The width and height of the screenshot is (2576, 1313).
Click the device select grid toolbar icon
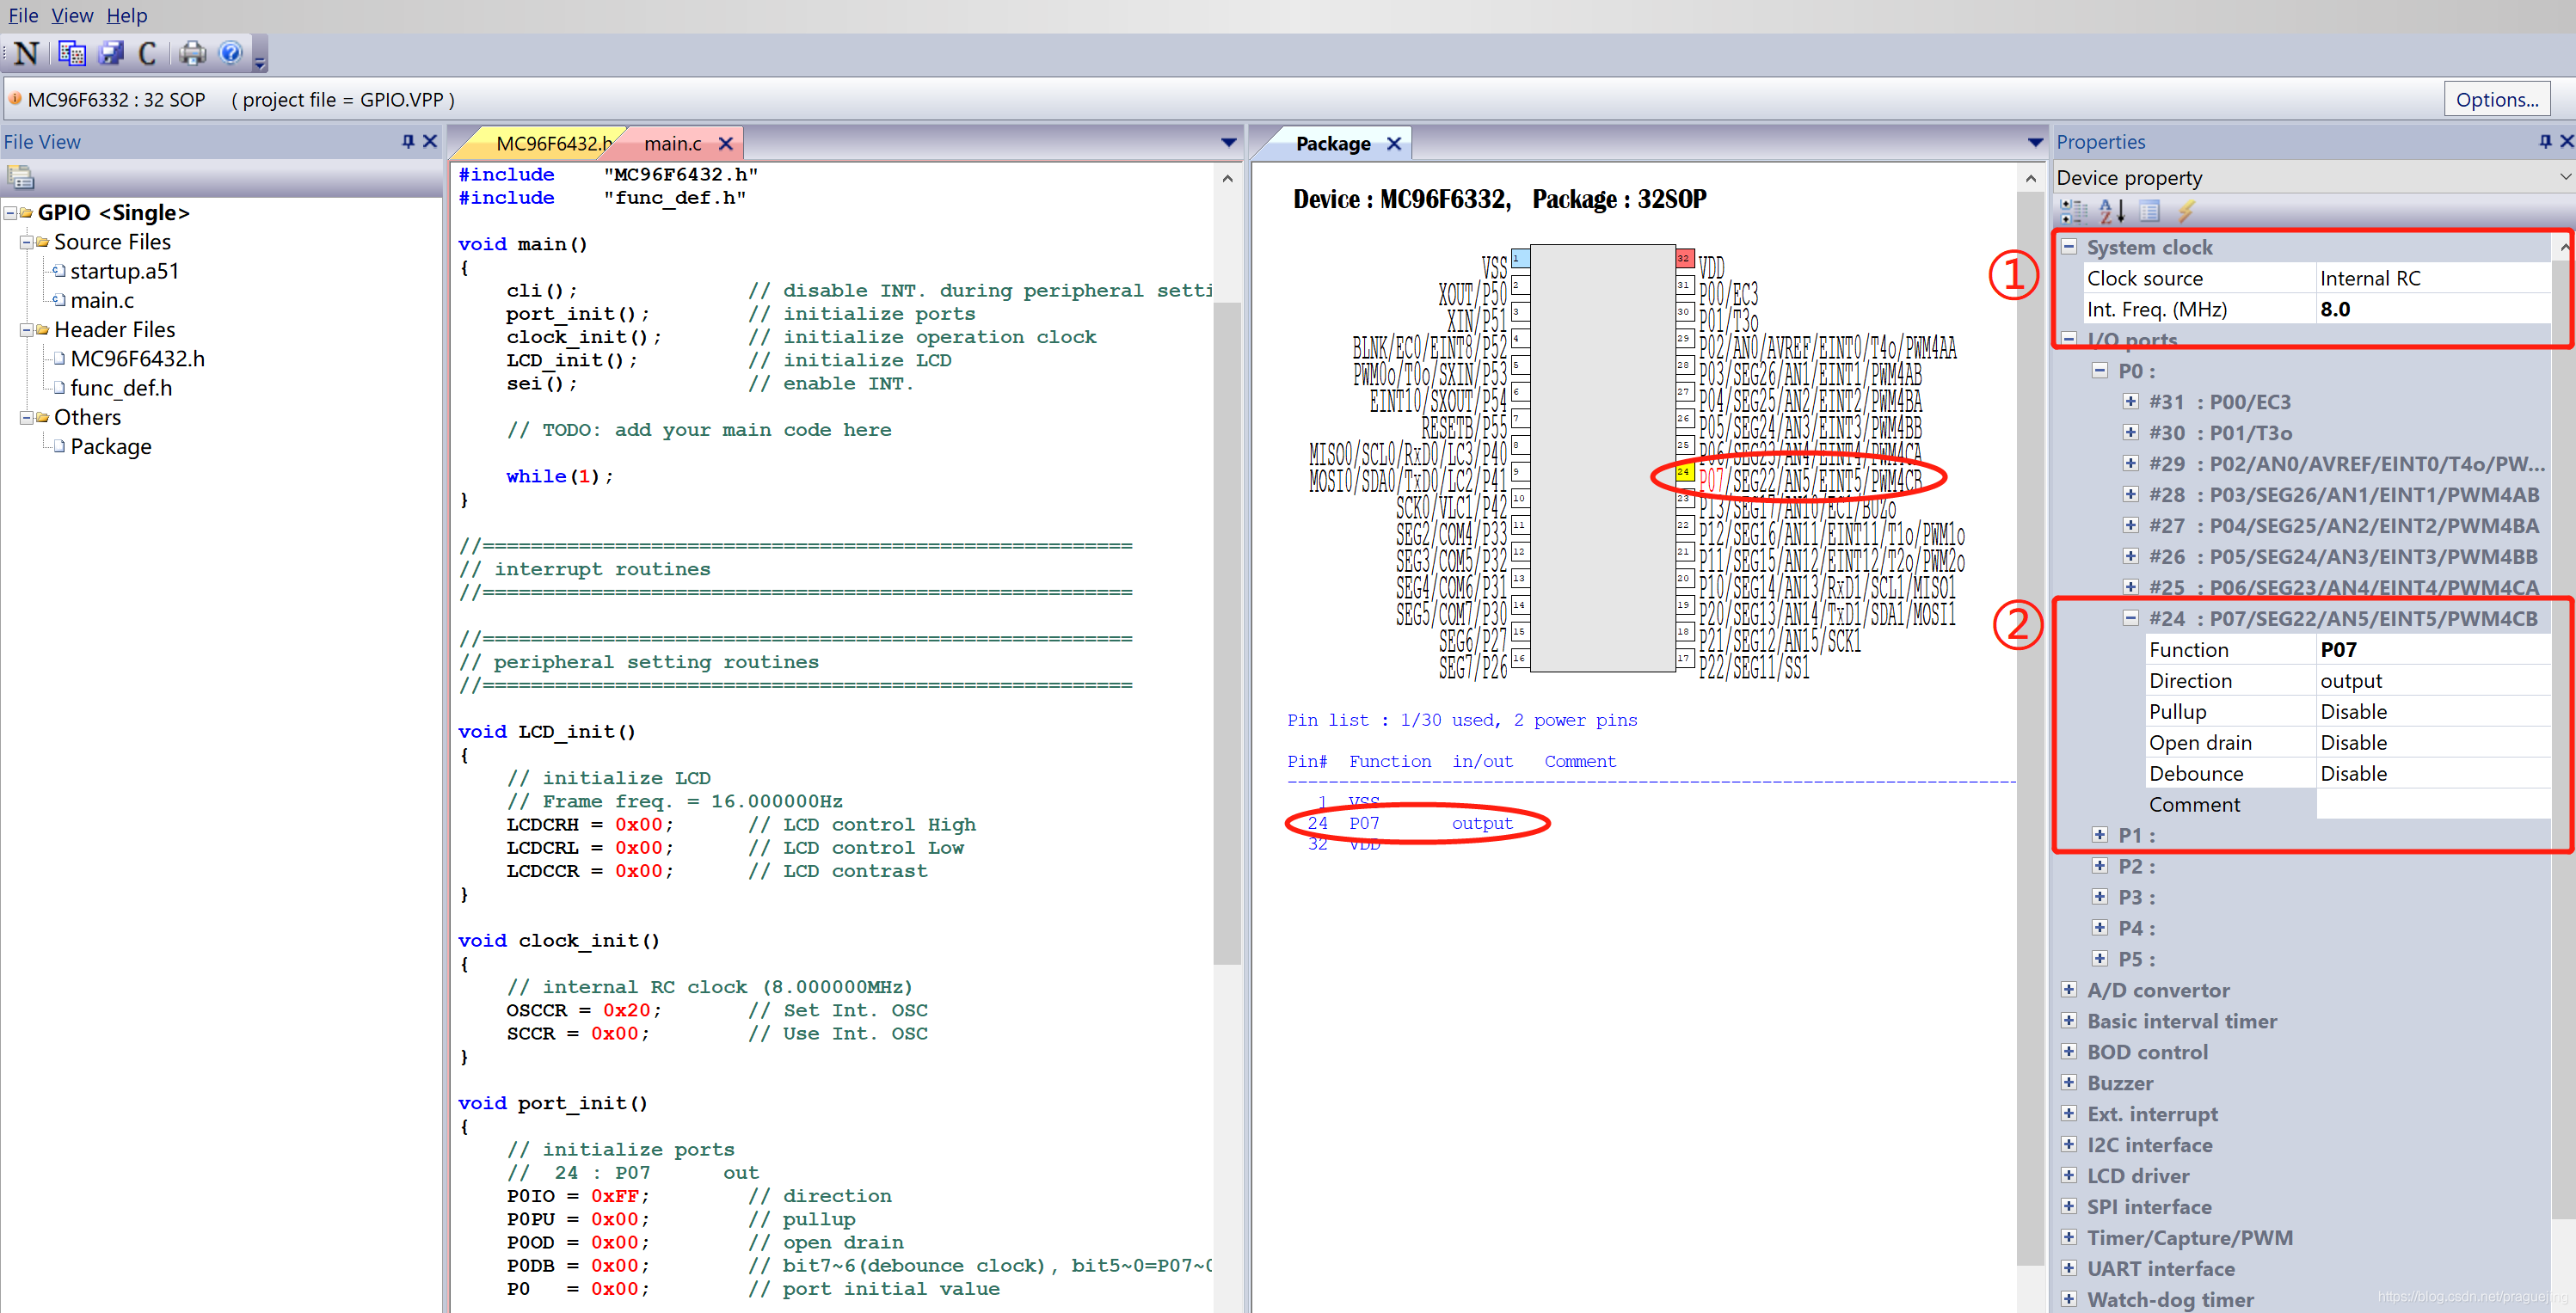pyautogui.click(x=72, y=53)
